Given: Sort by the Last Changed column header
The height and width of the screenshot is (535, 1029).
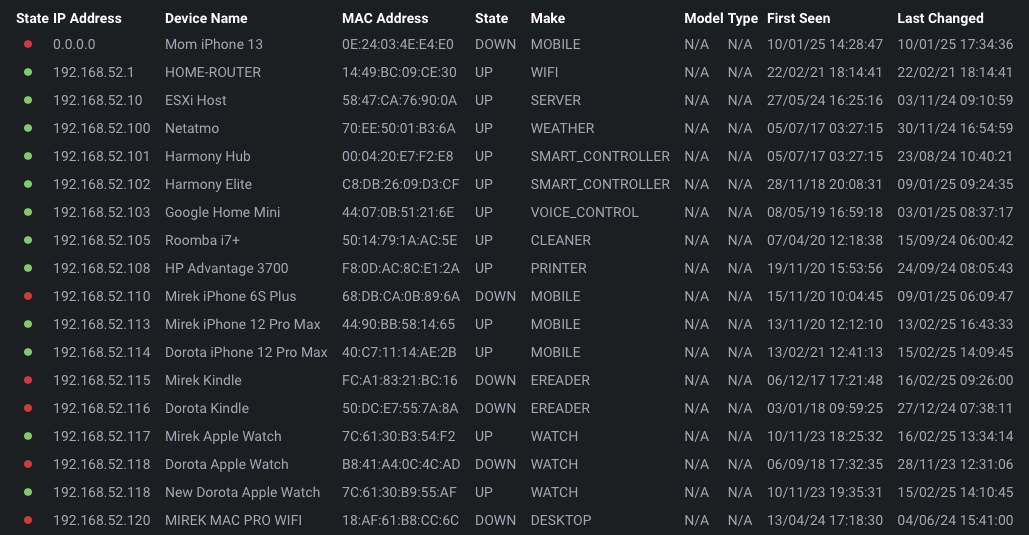Looking at the screenshot, I should coord(940,18).
